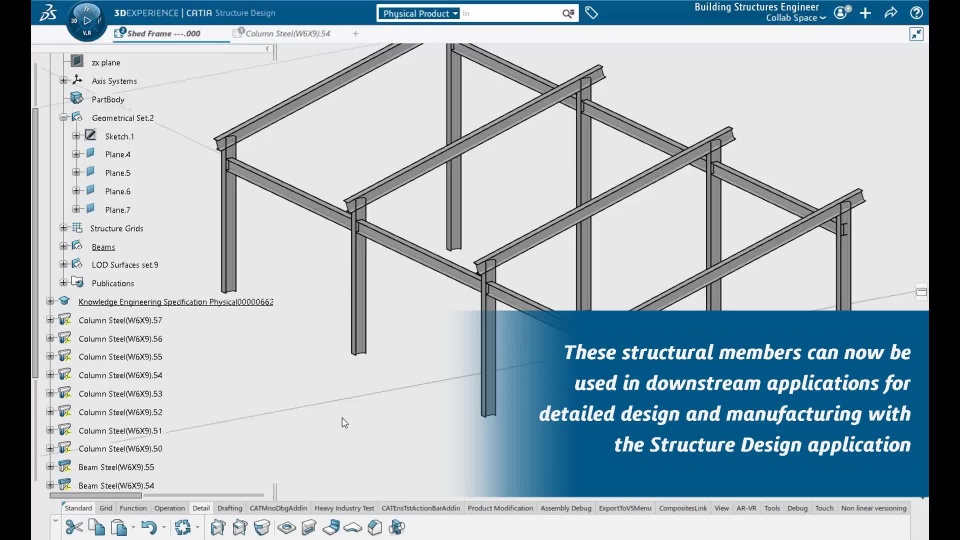The height and width of the screenshot is (540, 960).
Task: Select the cup-shaped detail tool
Action: click(x=262, y=527)
